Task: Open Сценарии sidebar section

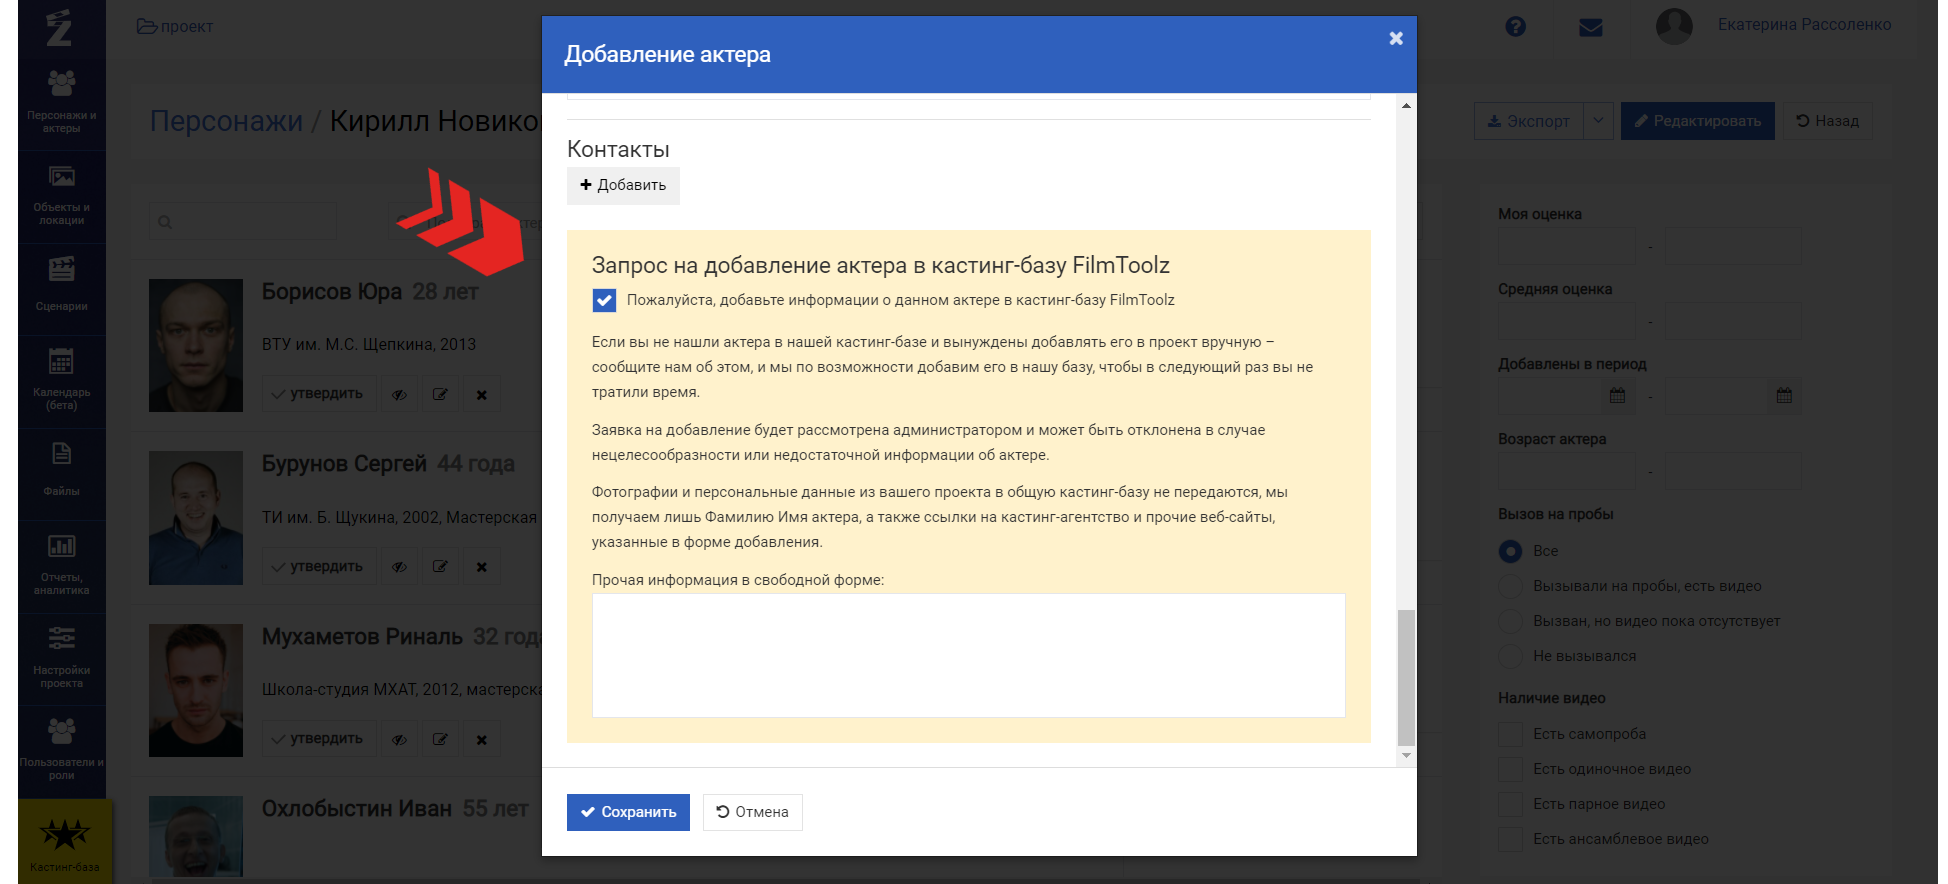Action: (x=61, y=288)
